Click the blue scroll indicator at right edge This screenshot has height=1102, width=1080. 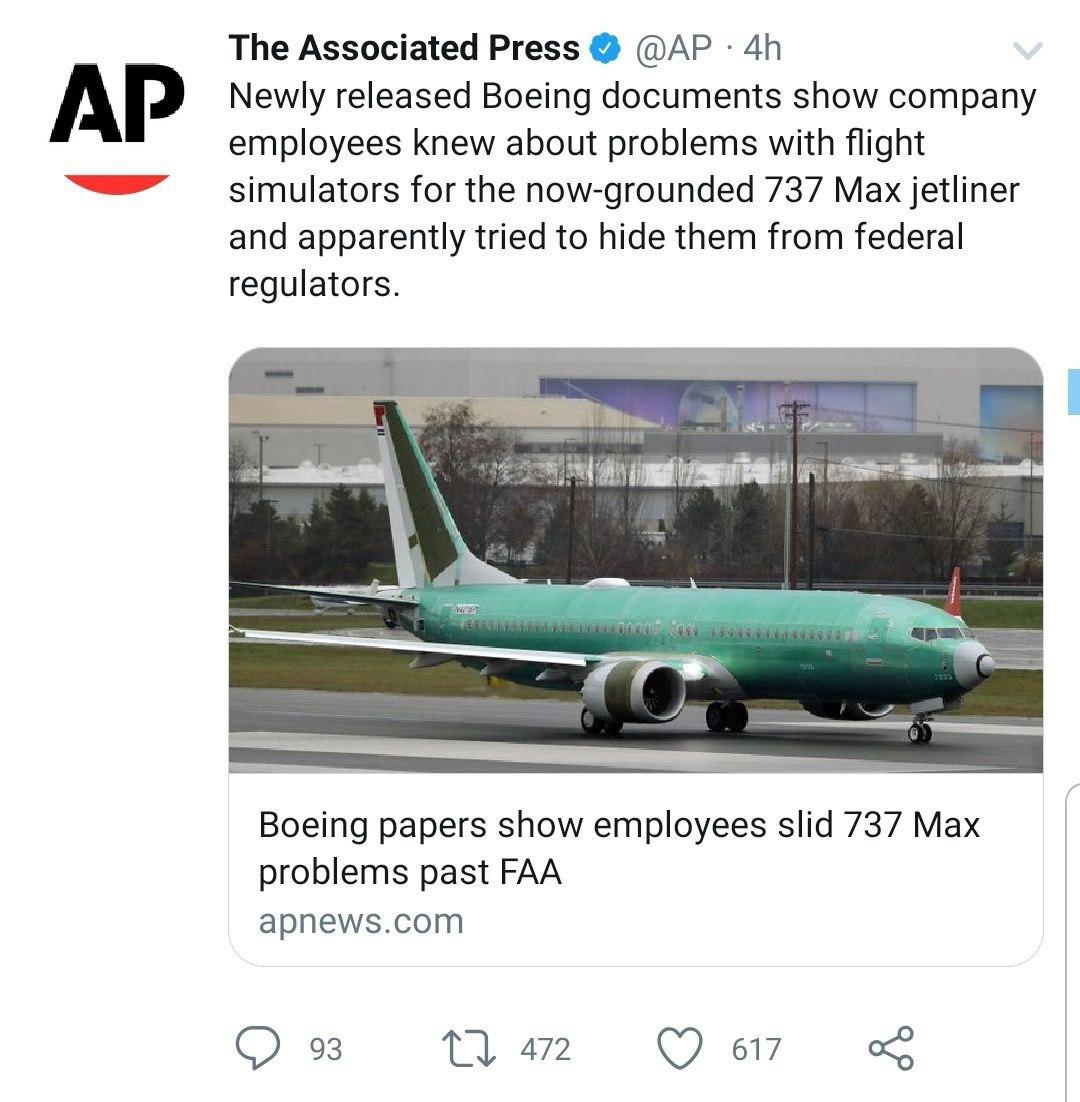pyautogui.click(x=1074, y=391)
